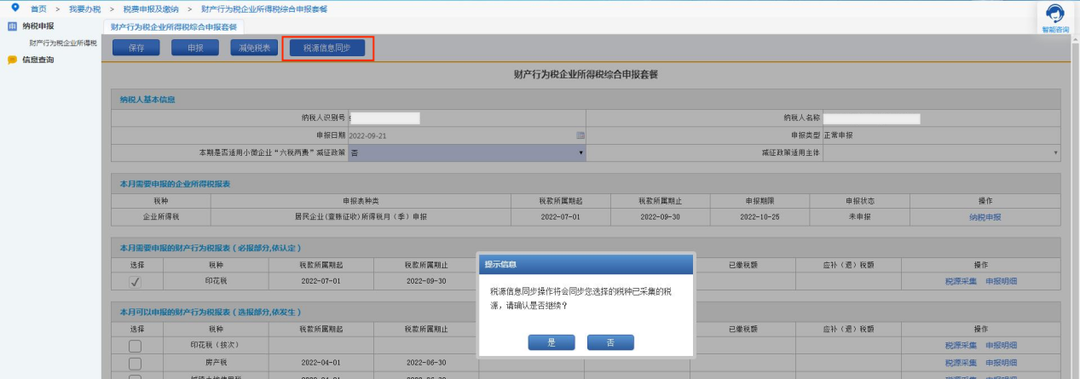
Task: Select the 财产行为税企业所得税综合申报套餐 tab
Action: pyautogui.click(x=174, y=27)
